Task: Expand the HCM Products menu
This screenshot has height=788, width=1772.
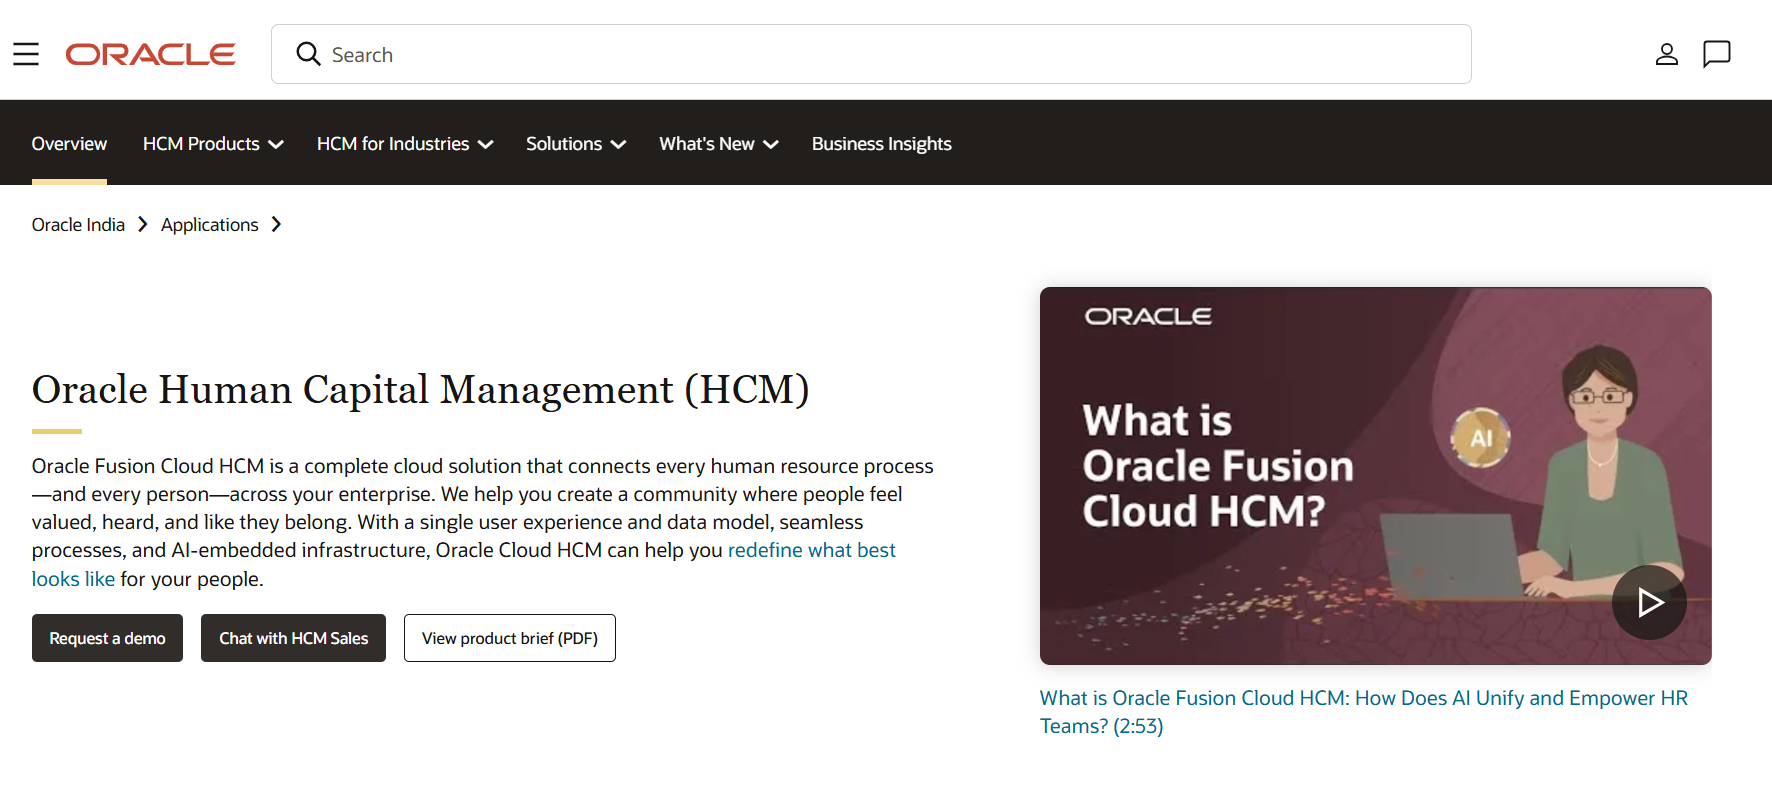Action: (213, 143)
